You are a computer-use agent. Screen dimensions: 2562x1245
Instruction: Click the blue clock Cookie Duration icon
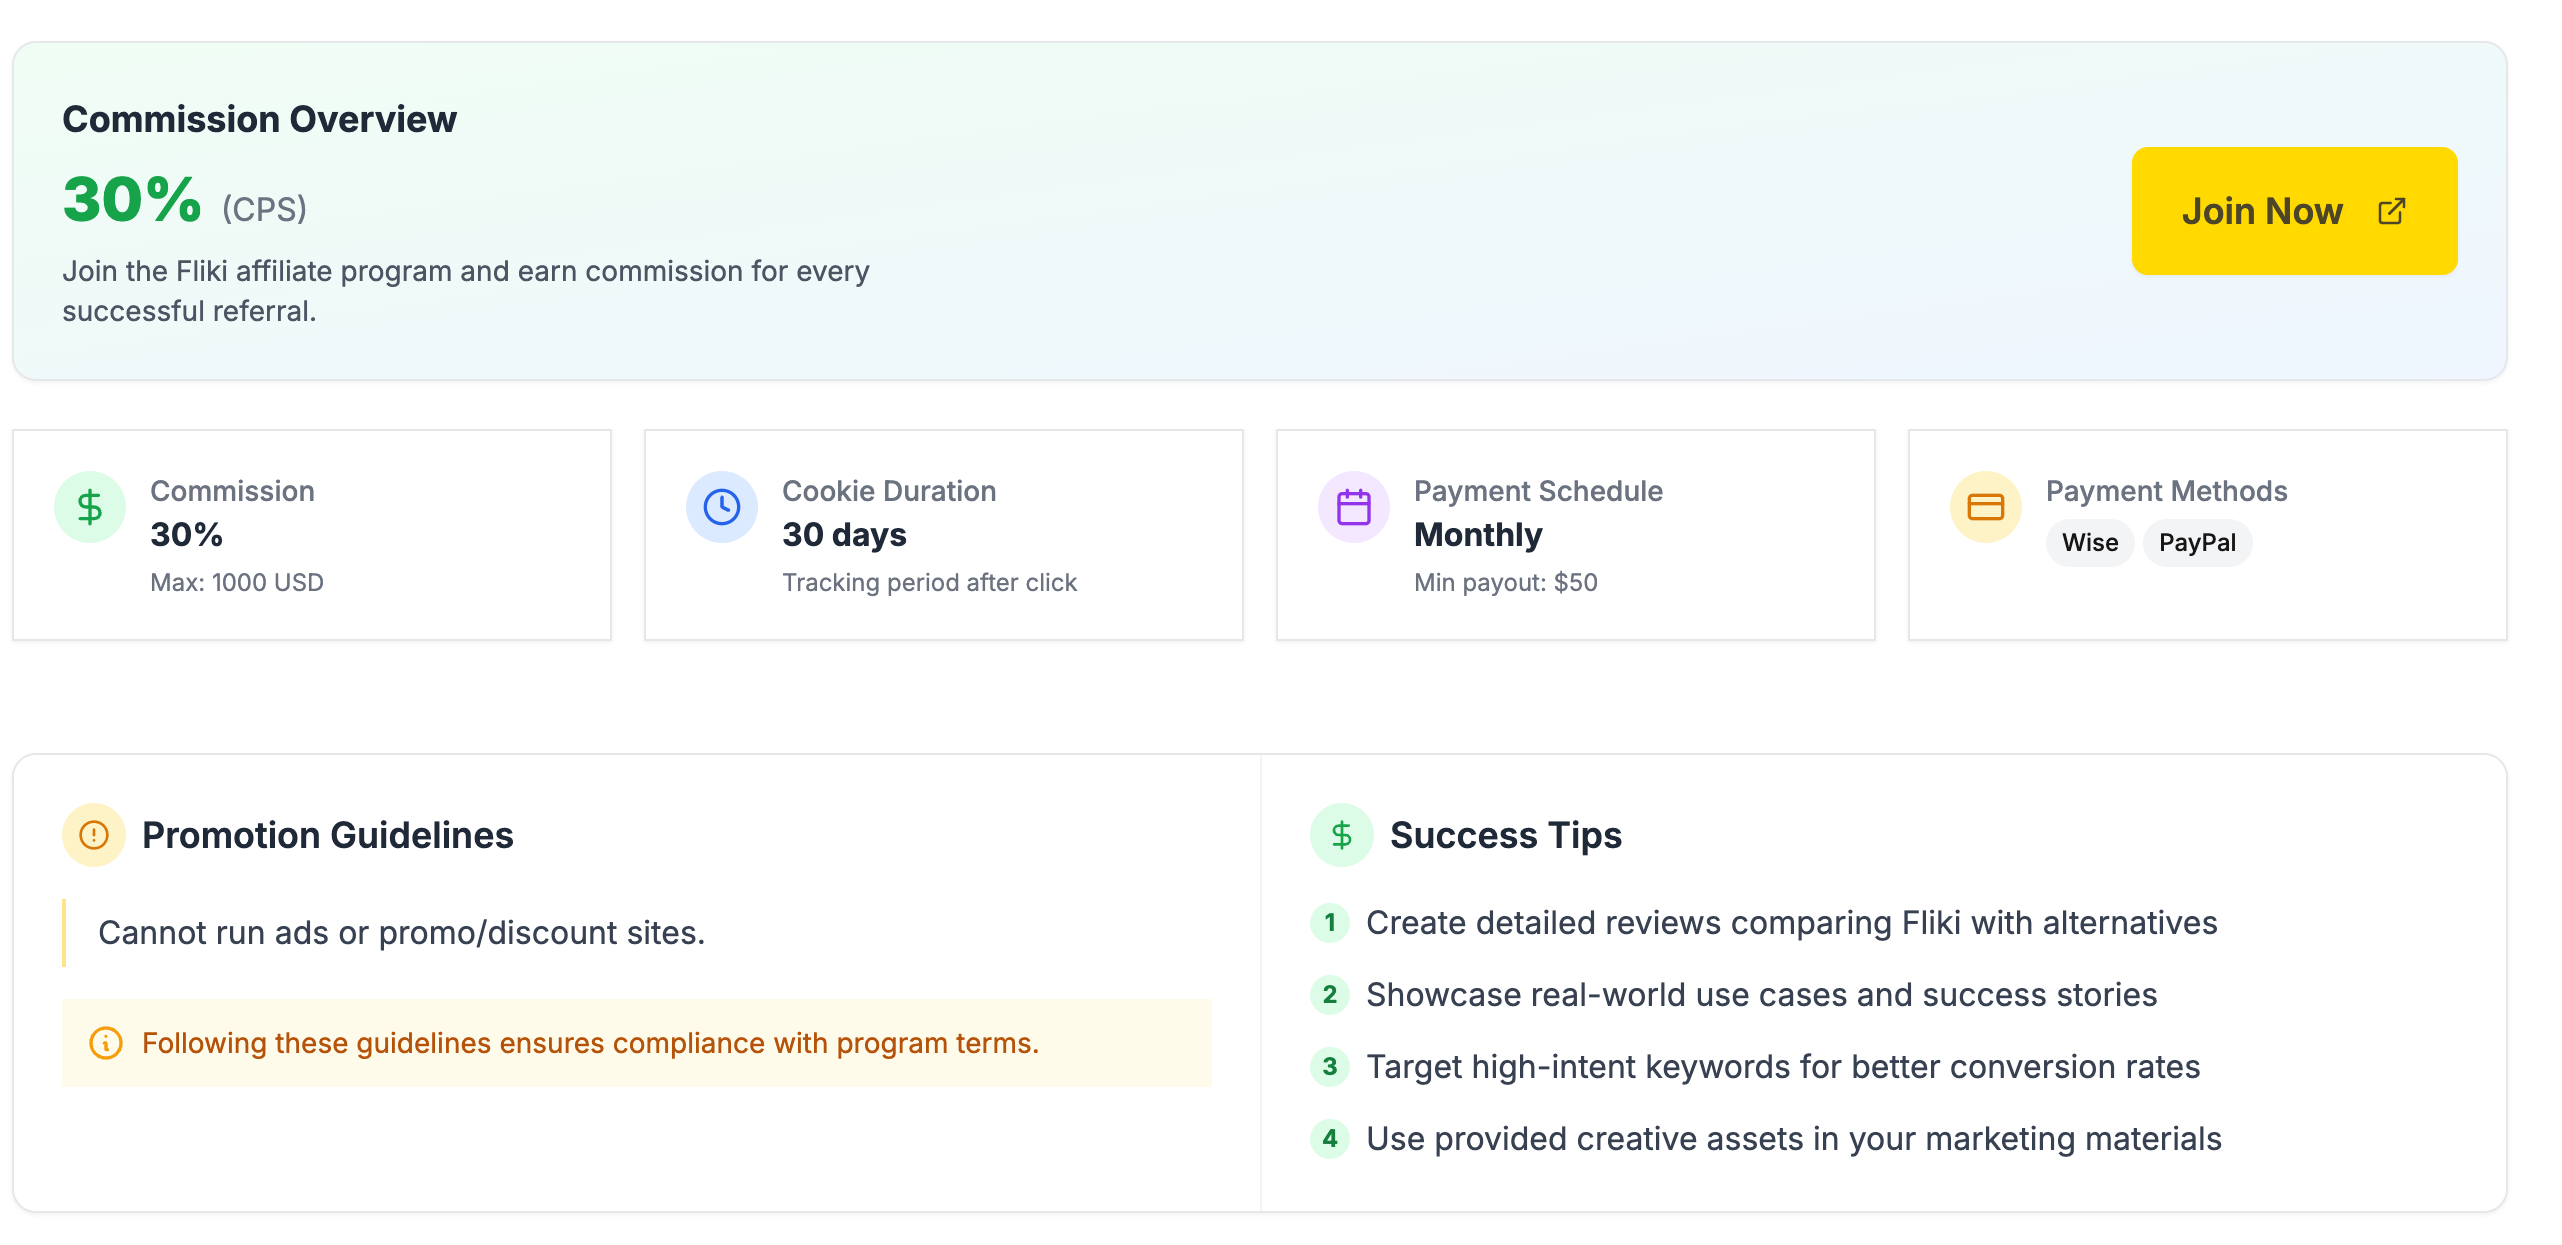721,507
